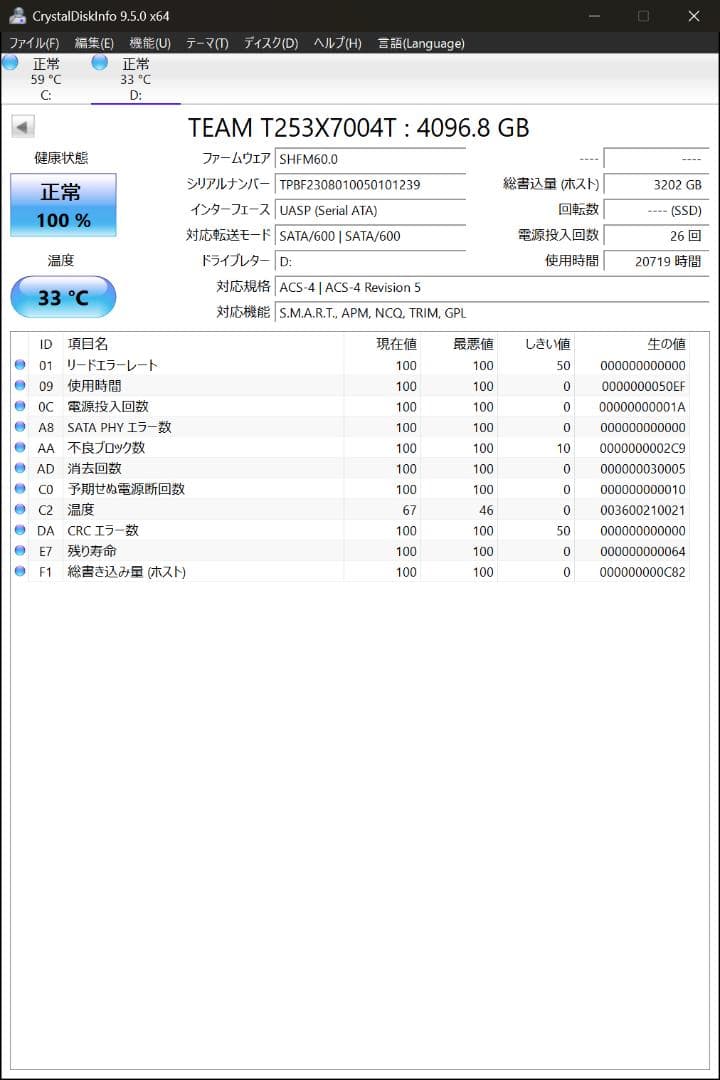Click the firmware field SHFM60.0

[370, 159]
